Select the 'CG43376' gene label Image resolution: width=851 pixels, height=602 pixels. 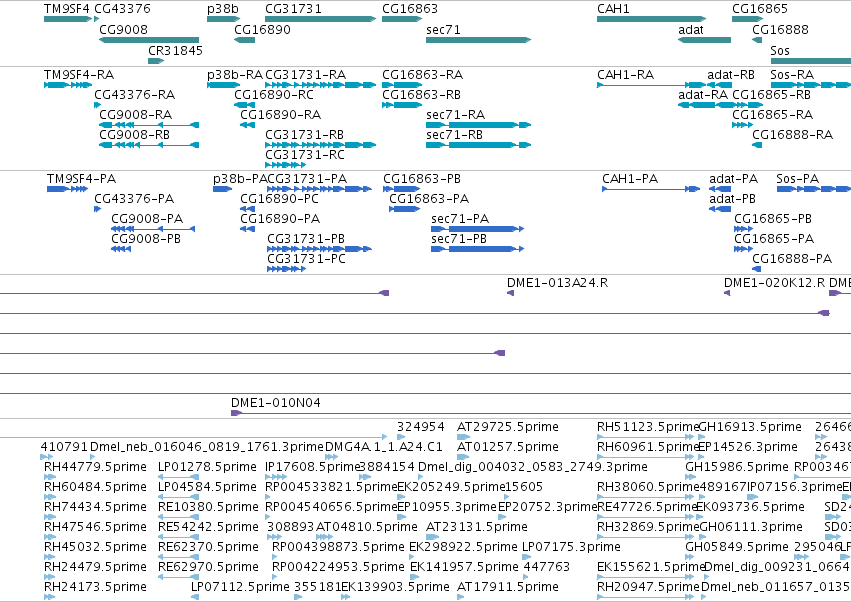123,9
